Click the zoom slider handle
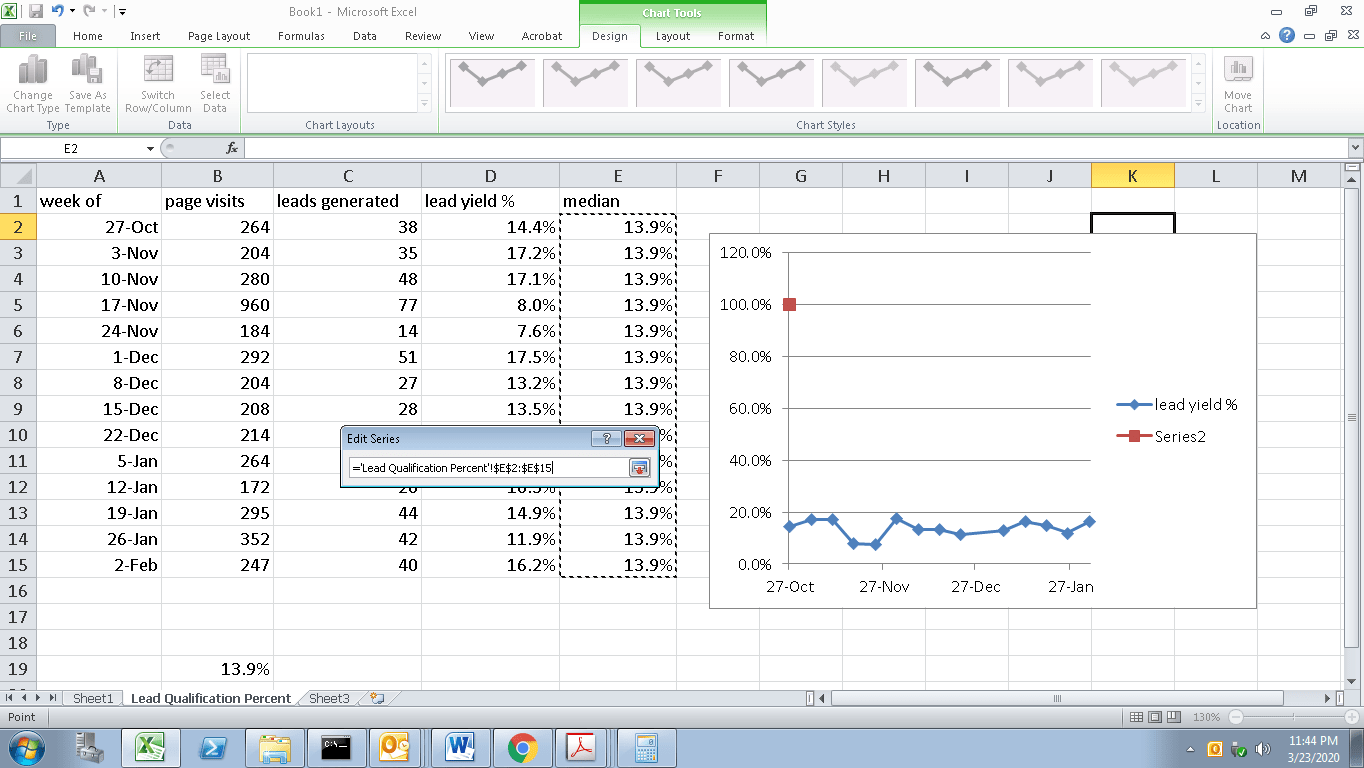 (1291, 717)
